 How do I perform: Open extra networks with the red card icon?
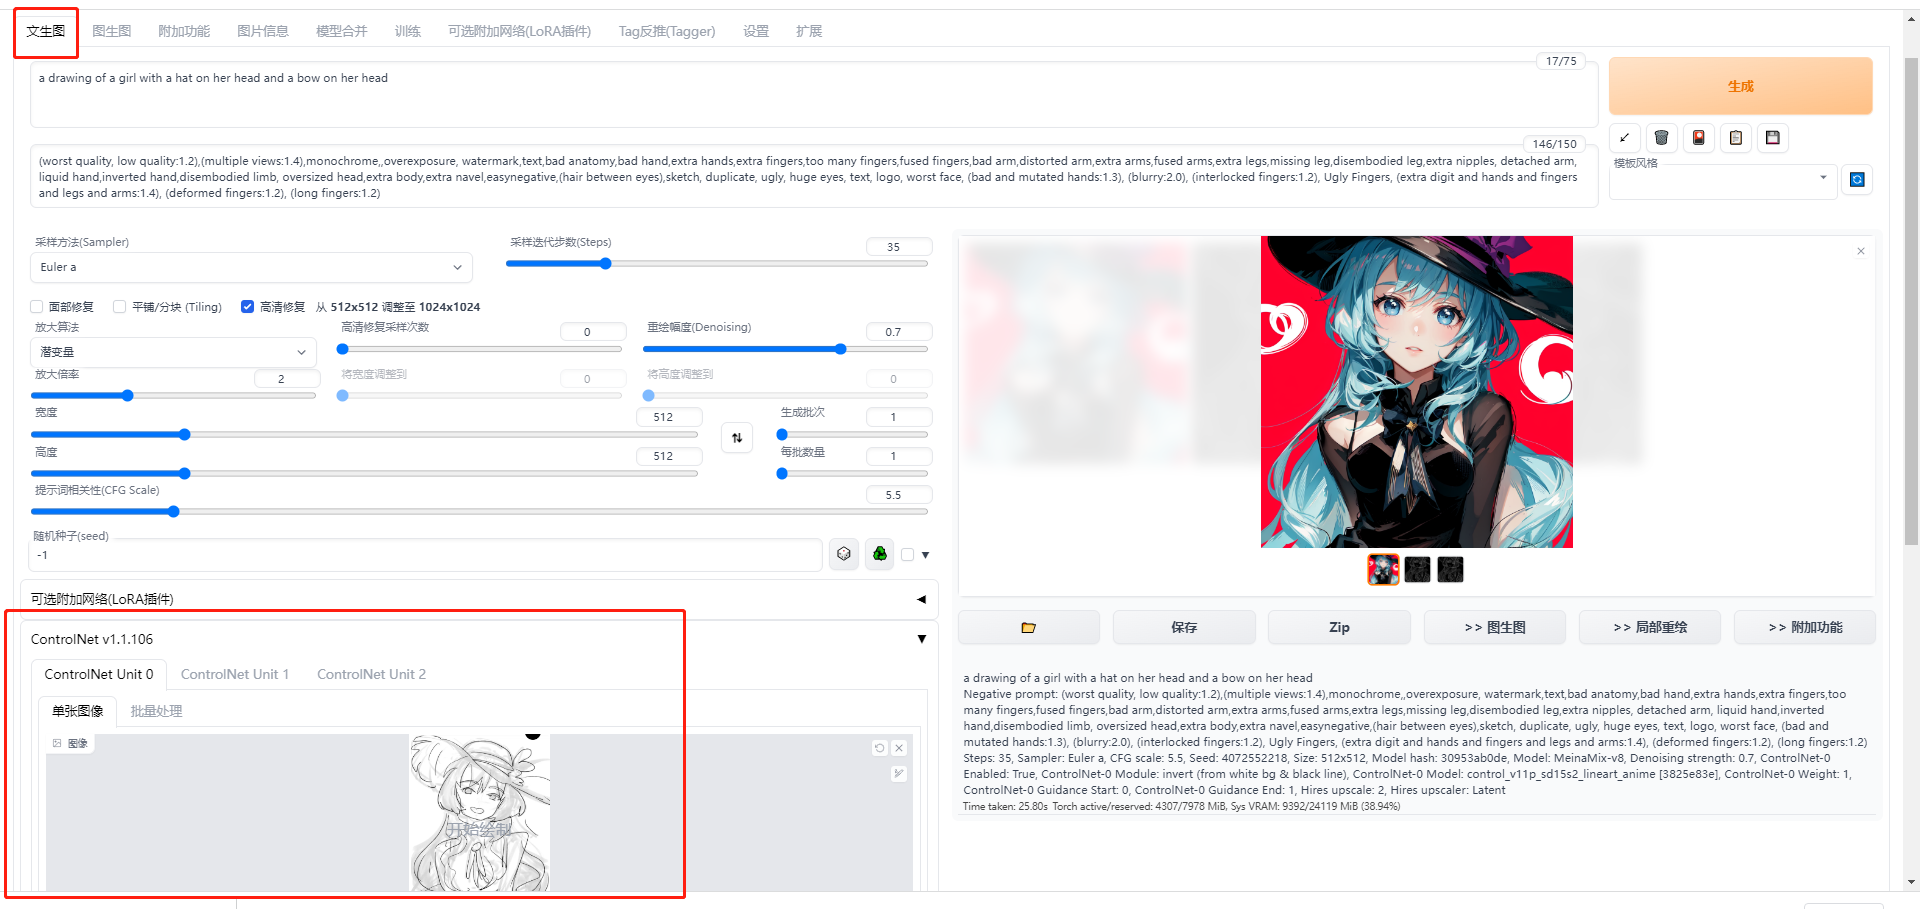point(1698,138)
